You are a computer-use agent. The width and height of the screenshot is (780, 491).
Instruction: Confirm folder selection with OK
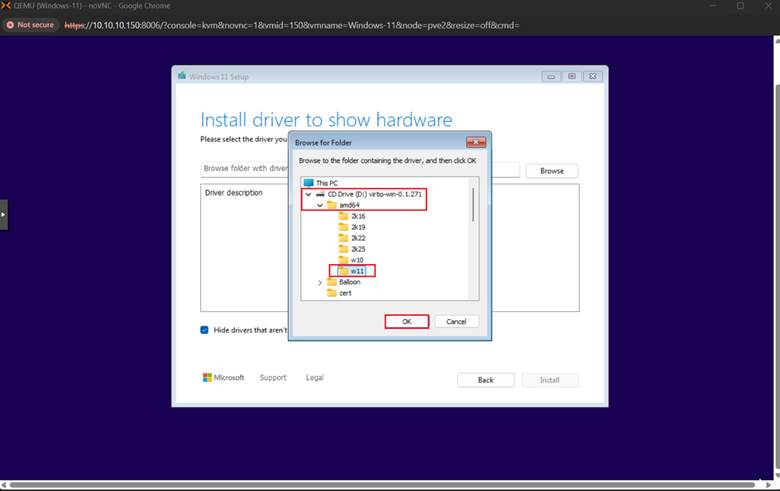point(406,321)
